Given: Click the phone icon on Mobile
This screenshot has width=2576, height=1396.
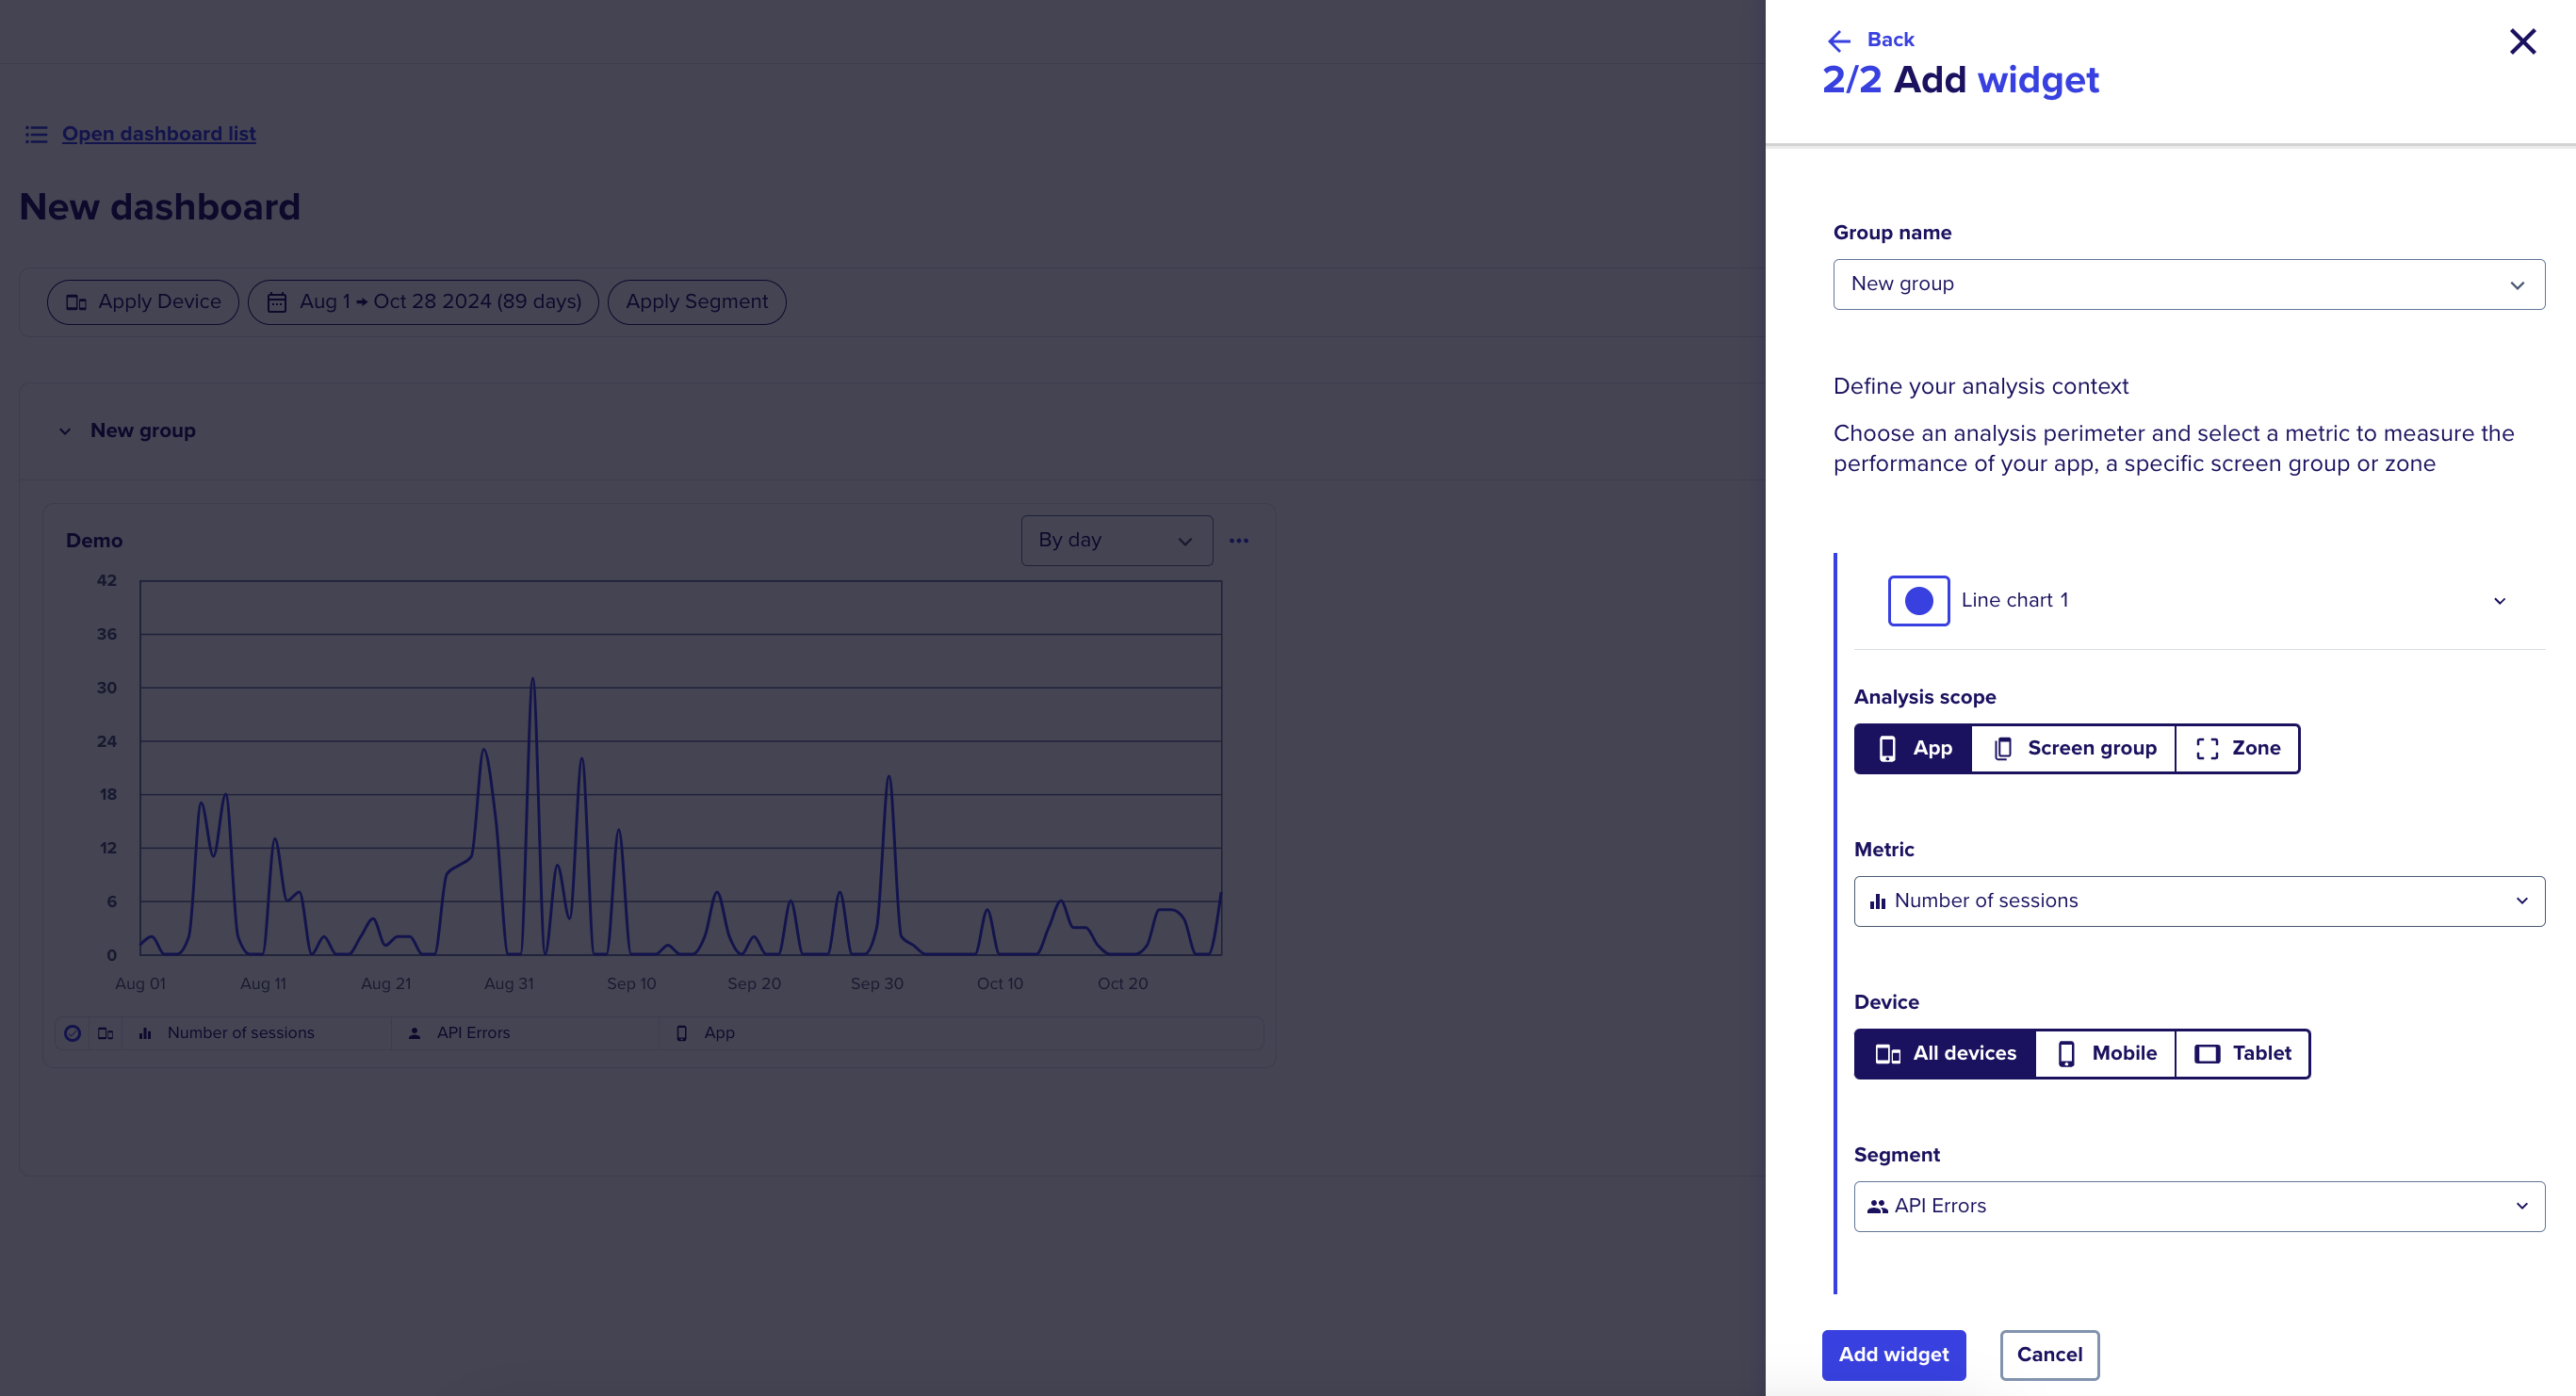Looking at the screenshot, I should click(x=2066, y=1053).
